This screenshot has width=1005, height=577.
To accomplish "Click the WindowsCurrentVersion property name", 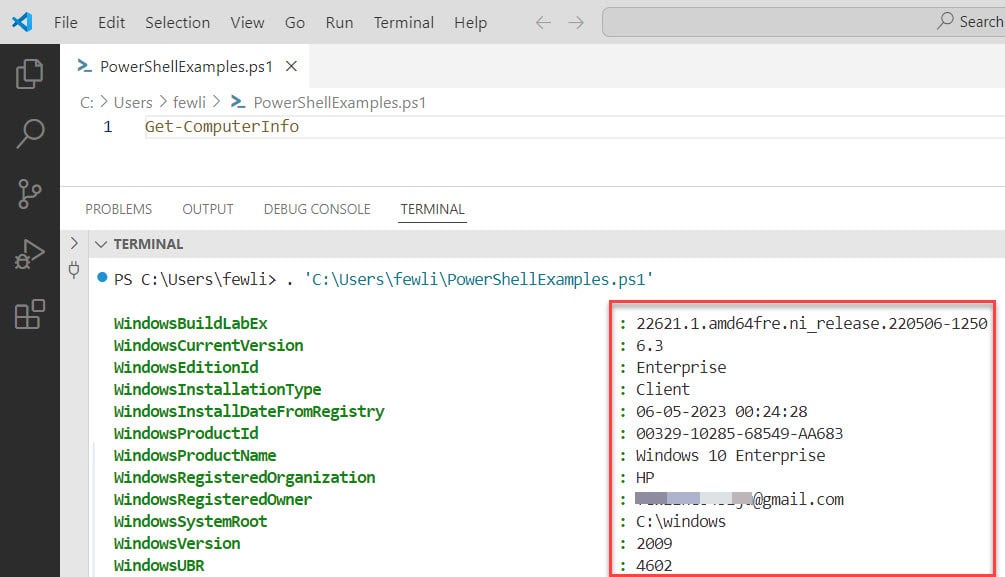I will pyautogui.click(x=208, y=346).
